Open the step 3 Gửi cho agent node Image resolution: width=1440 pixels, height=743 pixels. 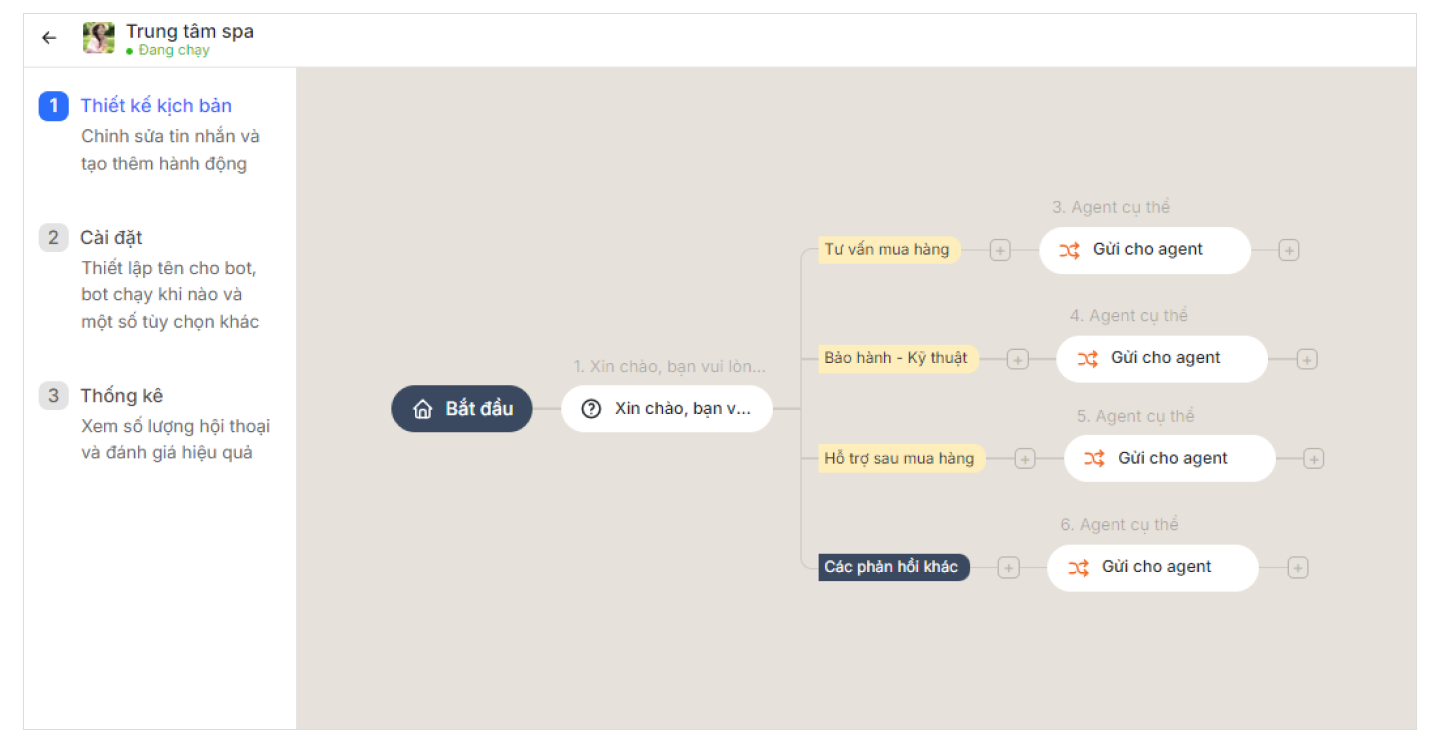[x=1145, y=250]
